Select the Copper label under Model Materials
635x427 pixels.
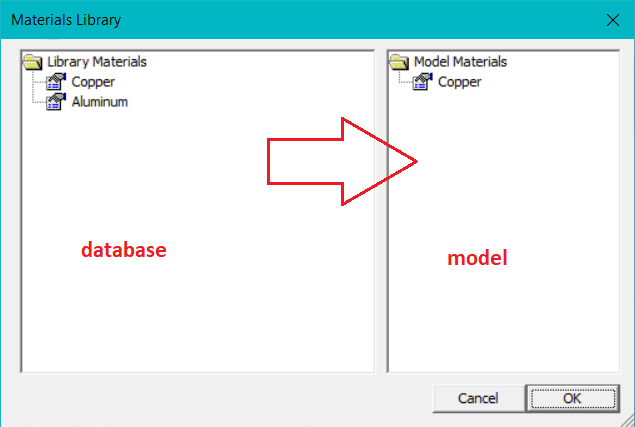tap(460, 82)
